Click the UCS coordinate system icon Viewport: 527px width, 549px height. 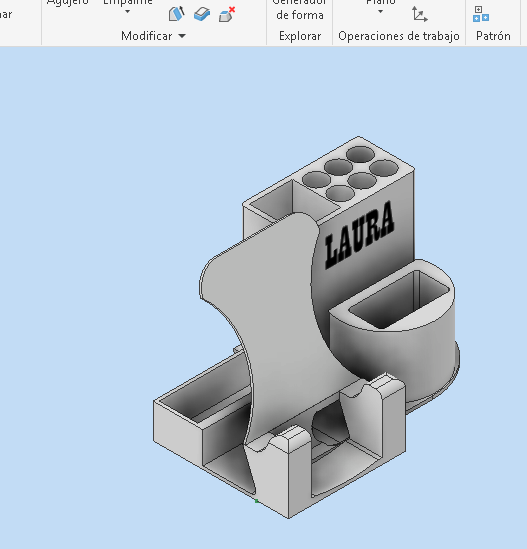[x=419, y=14]
